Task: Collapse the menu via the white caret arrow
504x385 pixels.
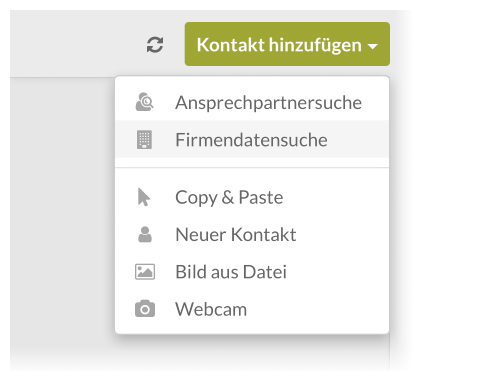Action: pos(373,46)
